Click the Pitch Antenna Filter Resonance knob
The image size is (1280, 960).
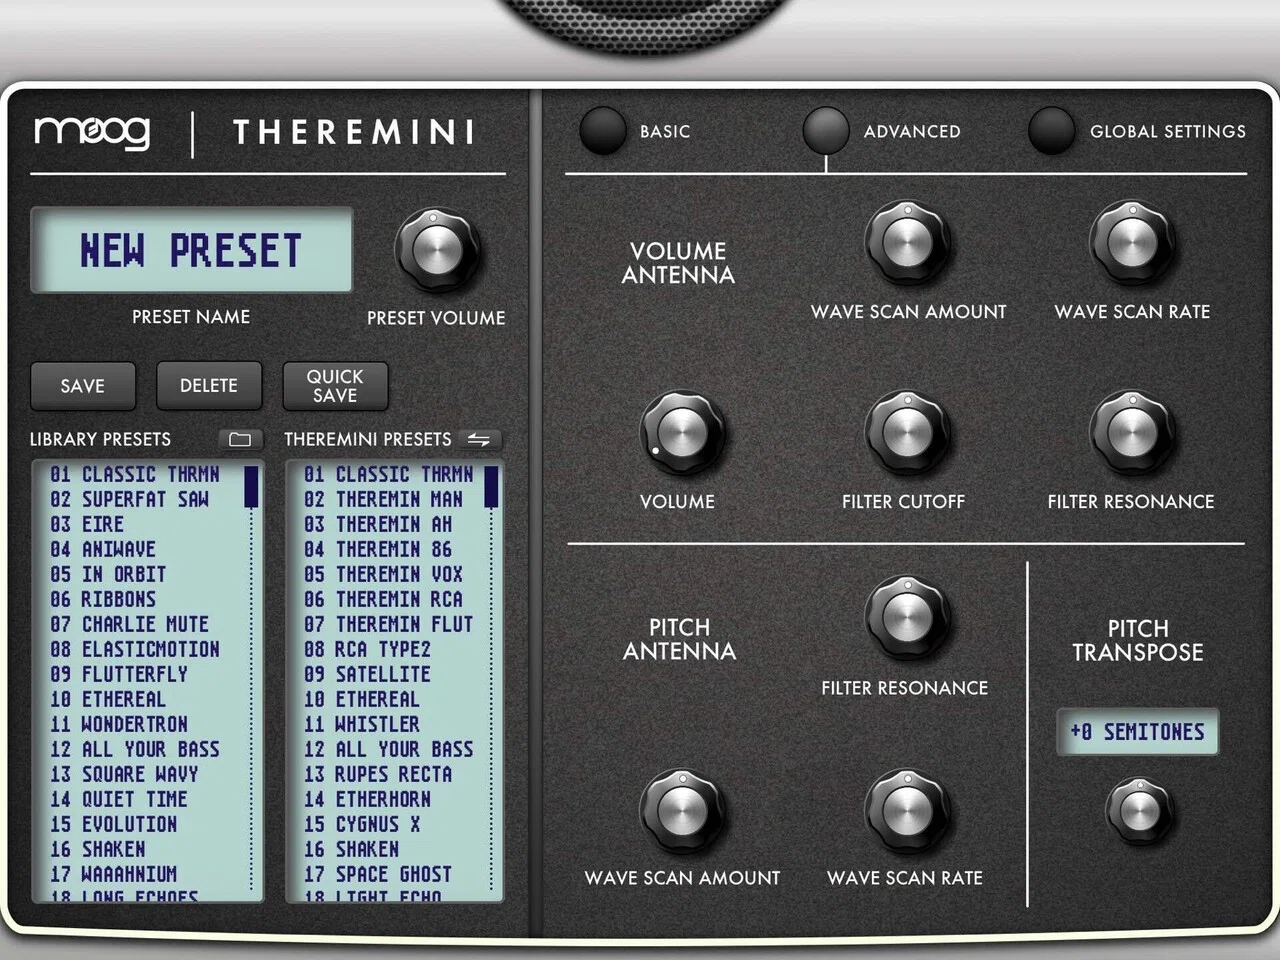[905, 618]
